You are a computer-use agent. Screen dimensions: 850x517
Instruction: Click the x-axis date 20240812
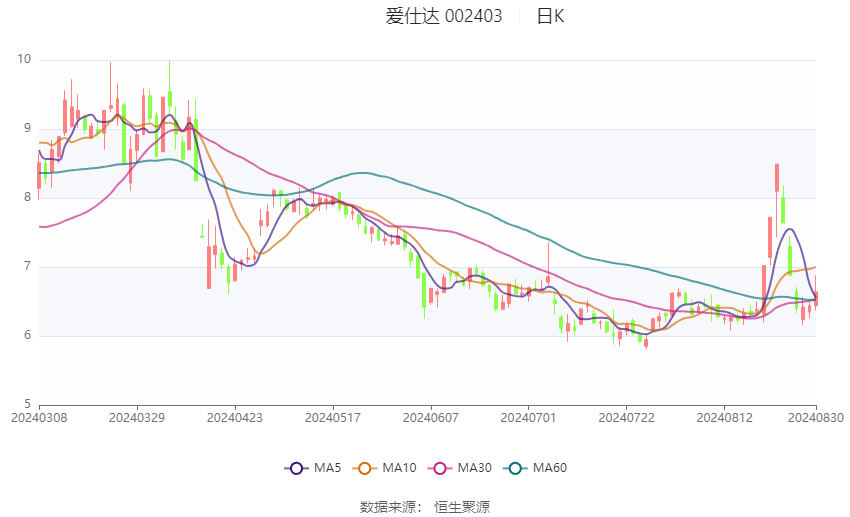coord(725,418)
